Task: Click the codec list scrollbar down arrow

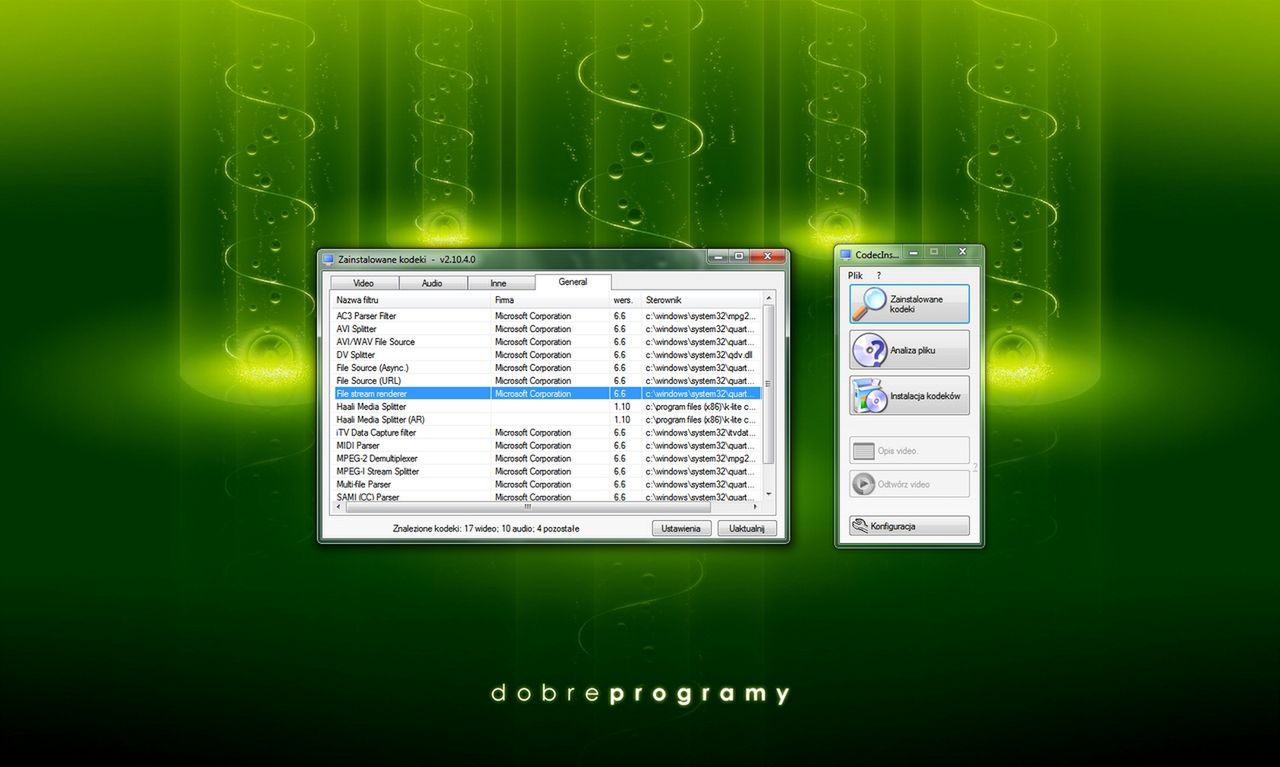Action: [x=769, y=494]
